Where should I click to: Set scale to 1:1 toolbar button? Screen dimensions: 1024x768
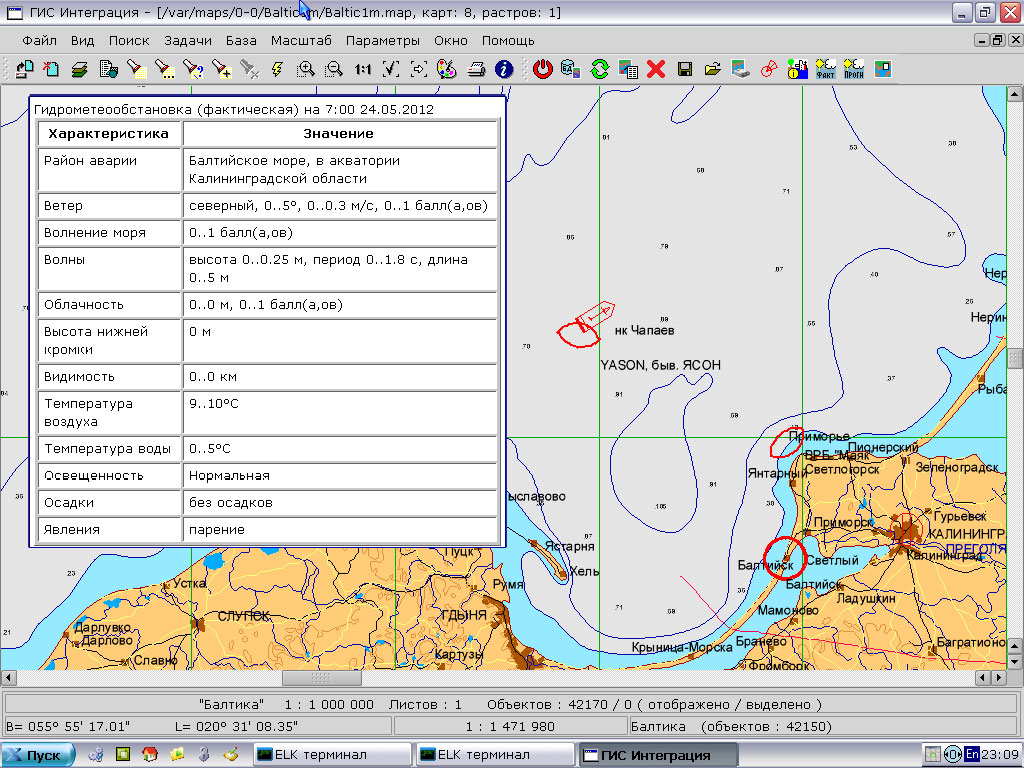click(362, 69)
